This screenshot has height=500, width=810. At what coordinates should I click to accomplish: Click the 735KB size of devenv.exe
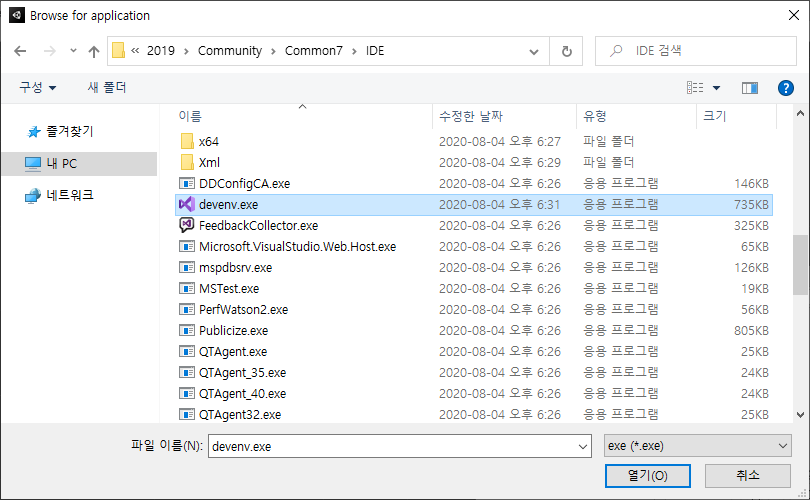[751, 205]
